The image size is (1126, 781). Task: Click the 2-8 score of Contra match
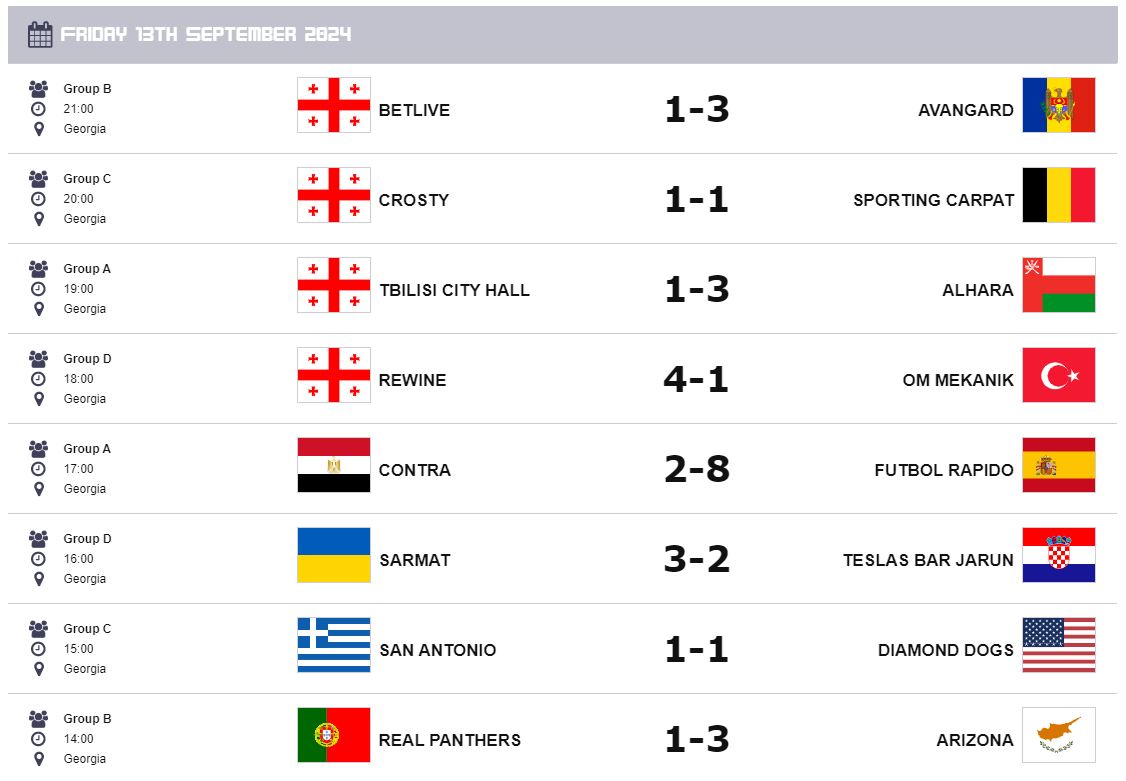697,469
